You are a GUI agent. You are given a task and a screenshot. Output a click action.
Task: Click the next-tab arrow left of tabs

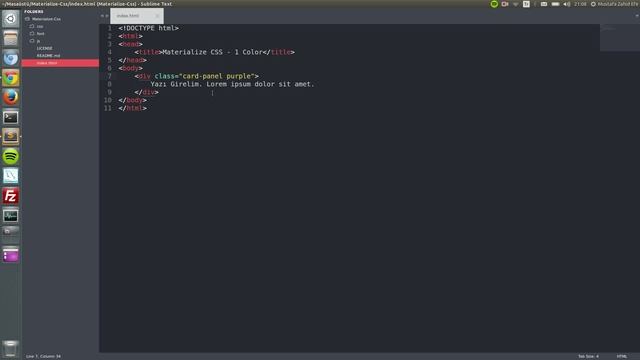coord(107,16)
